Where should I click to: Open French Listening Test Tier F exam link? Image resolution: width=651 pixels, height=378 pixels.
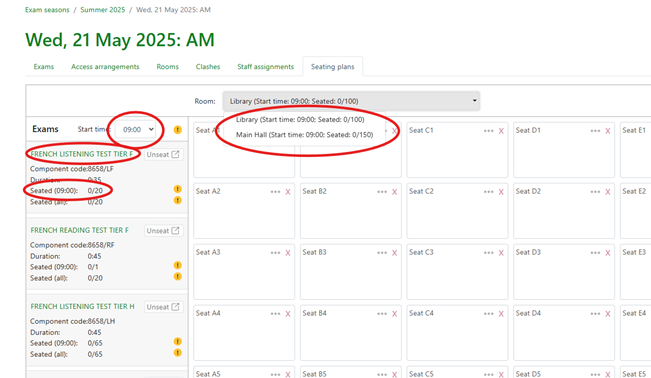point(82,154)
